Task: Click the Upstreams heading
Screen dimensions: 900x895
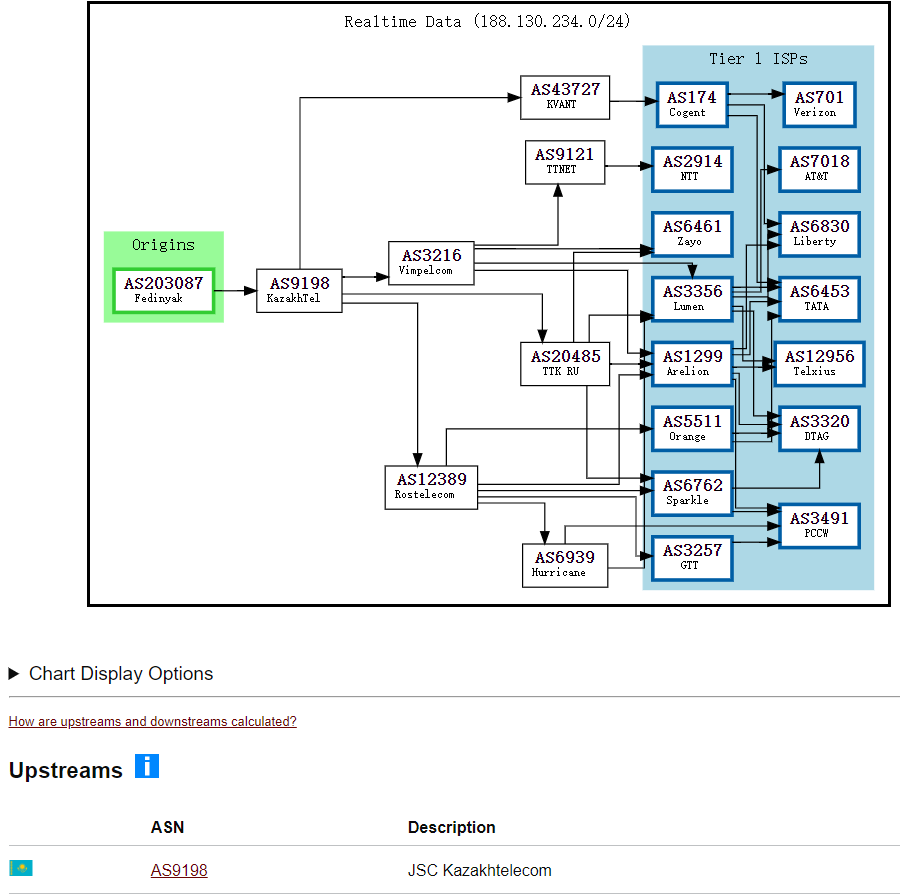Action: click(66, 770)
